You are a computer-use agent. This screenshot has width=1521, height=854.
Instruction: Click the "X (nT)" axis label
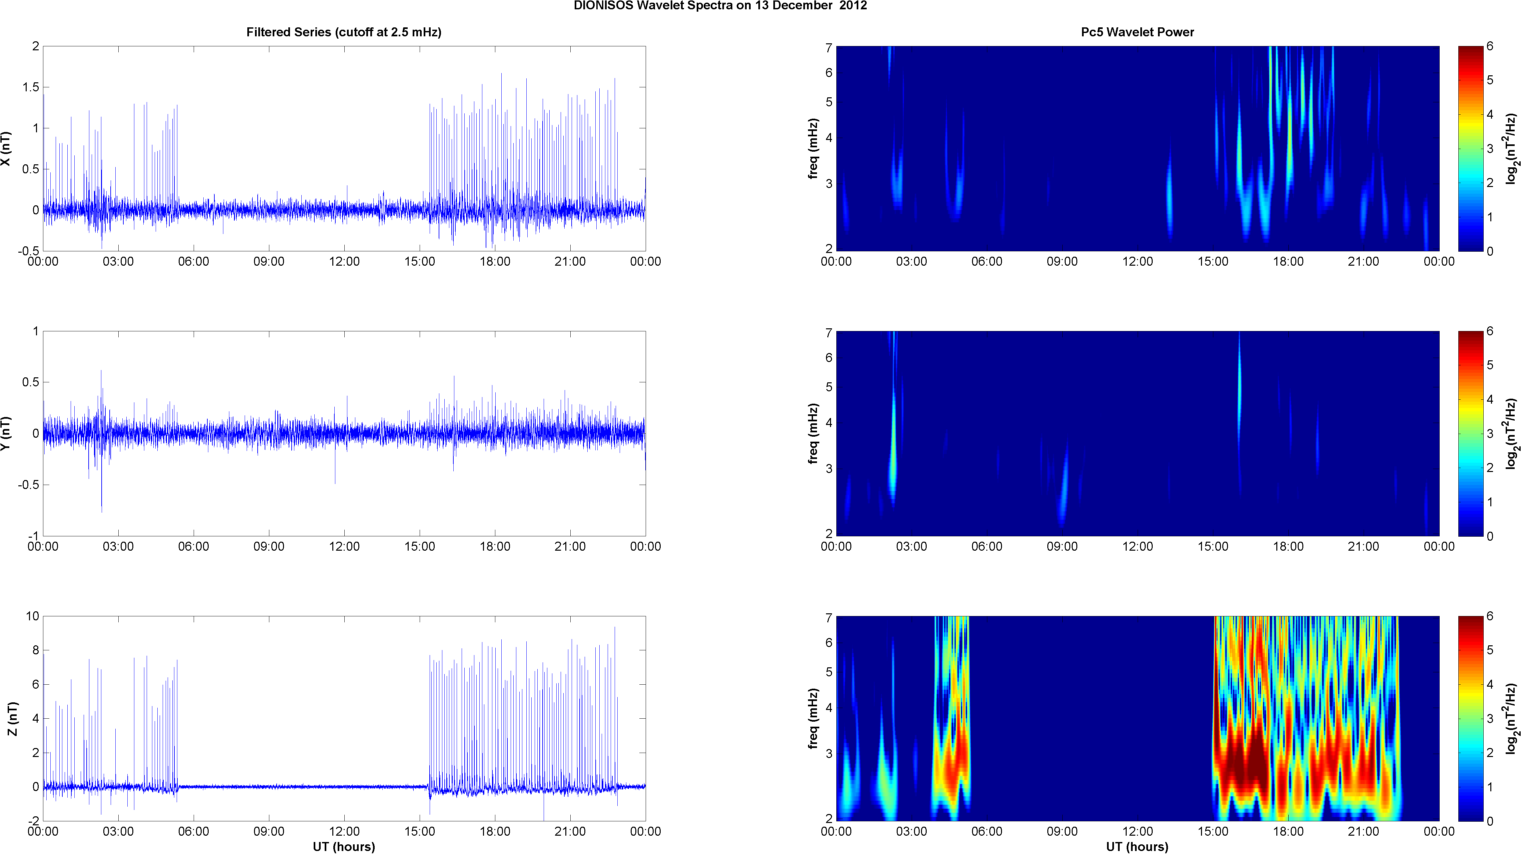click(7, 148)
